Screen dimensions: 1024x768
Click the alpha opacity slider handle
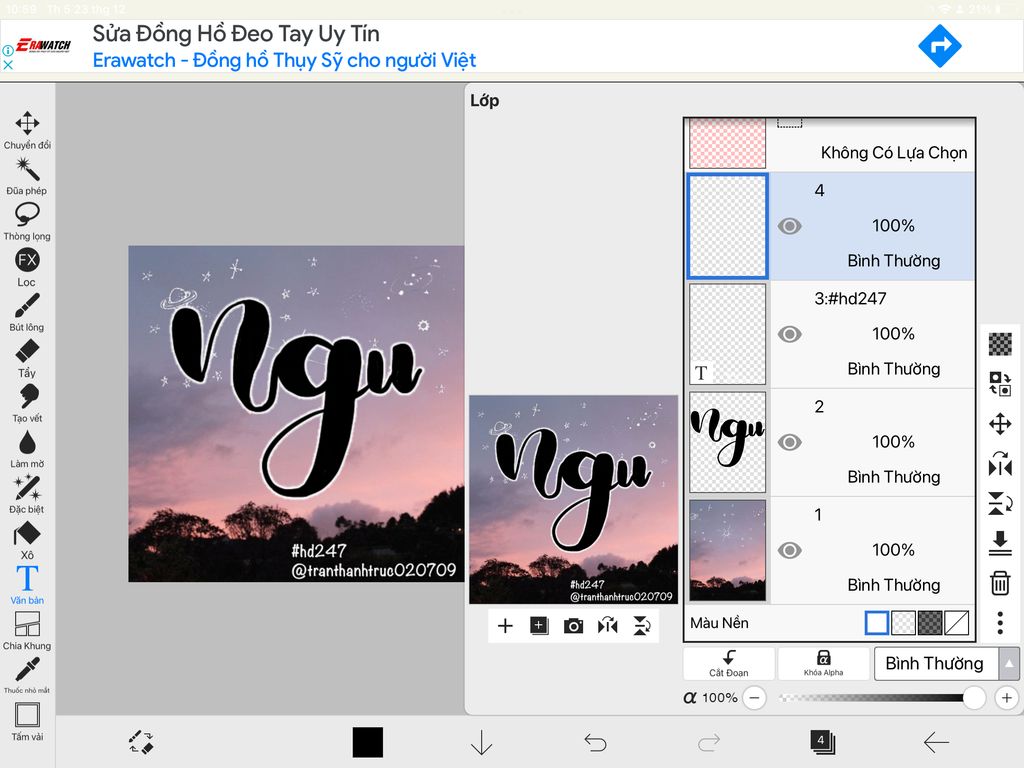tap(974, 697)
